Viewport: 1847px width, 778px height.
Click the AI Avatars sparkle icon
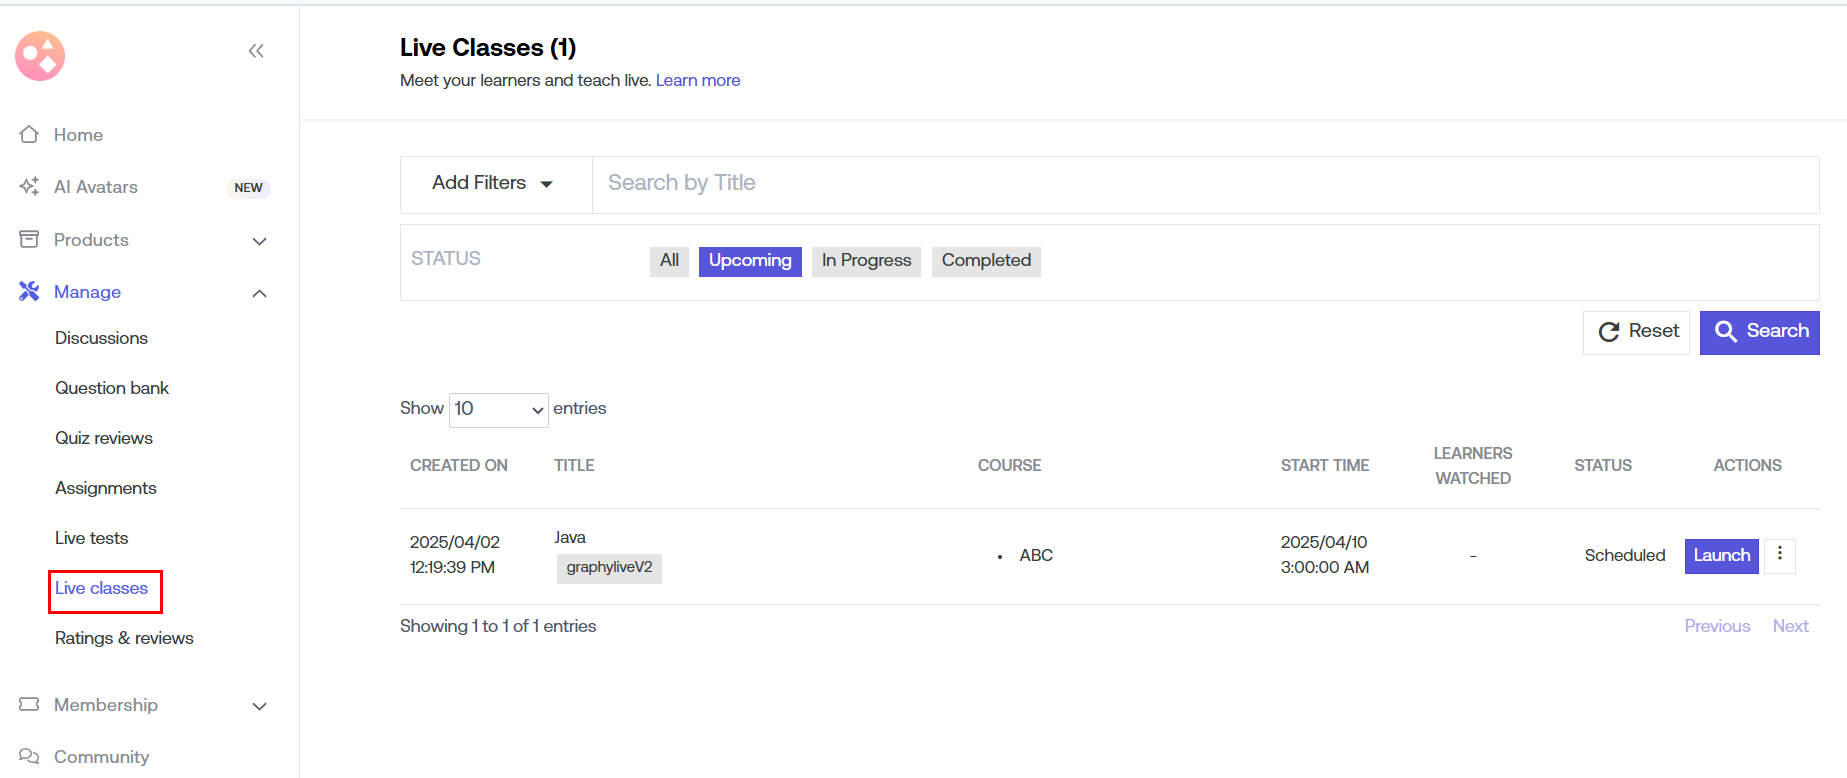click(x=29, y=187)
